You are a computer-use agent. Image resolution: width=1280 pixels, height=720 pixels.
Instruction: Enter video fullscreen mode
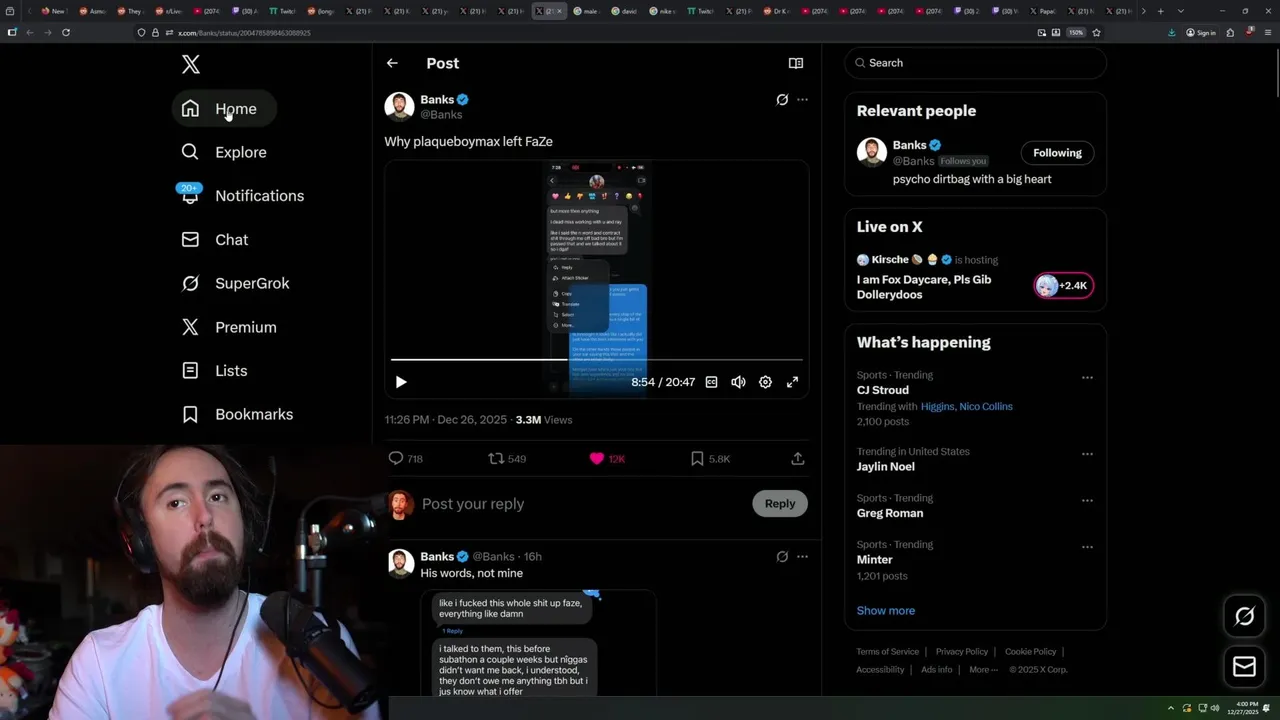click(792, 382)
